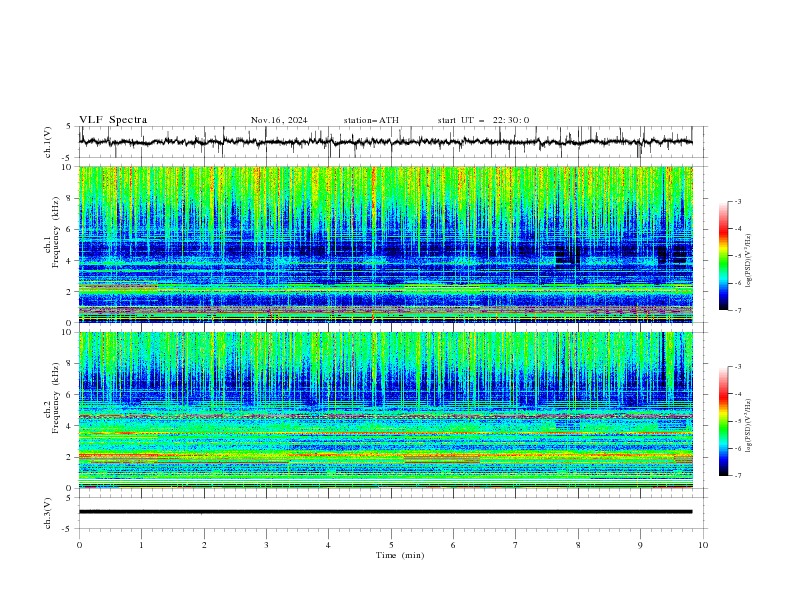The image size is (792, 612).
Task: Click the "-5" tick on ch.1 colorbar
Action: point(737,256)
